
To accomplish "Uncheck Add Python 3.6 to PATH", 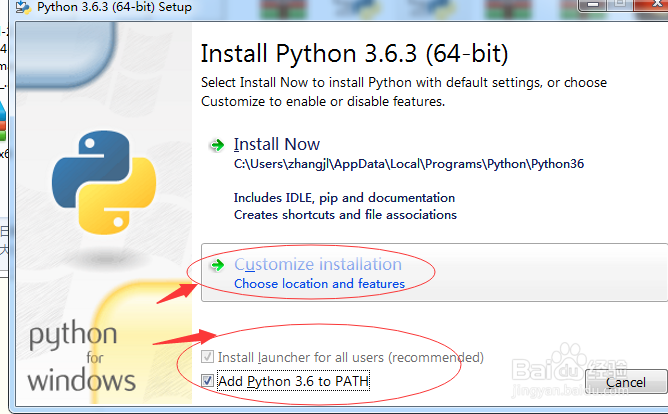I will tap(207, 380).
